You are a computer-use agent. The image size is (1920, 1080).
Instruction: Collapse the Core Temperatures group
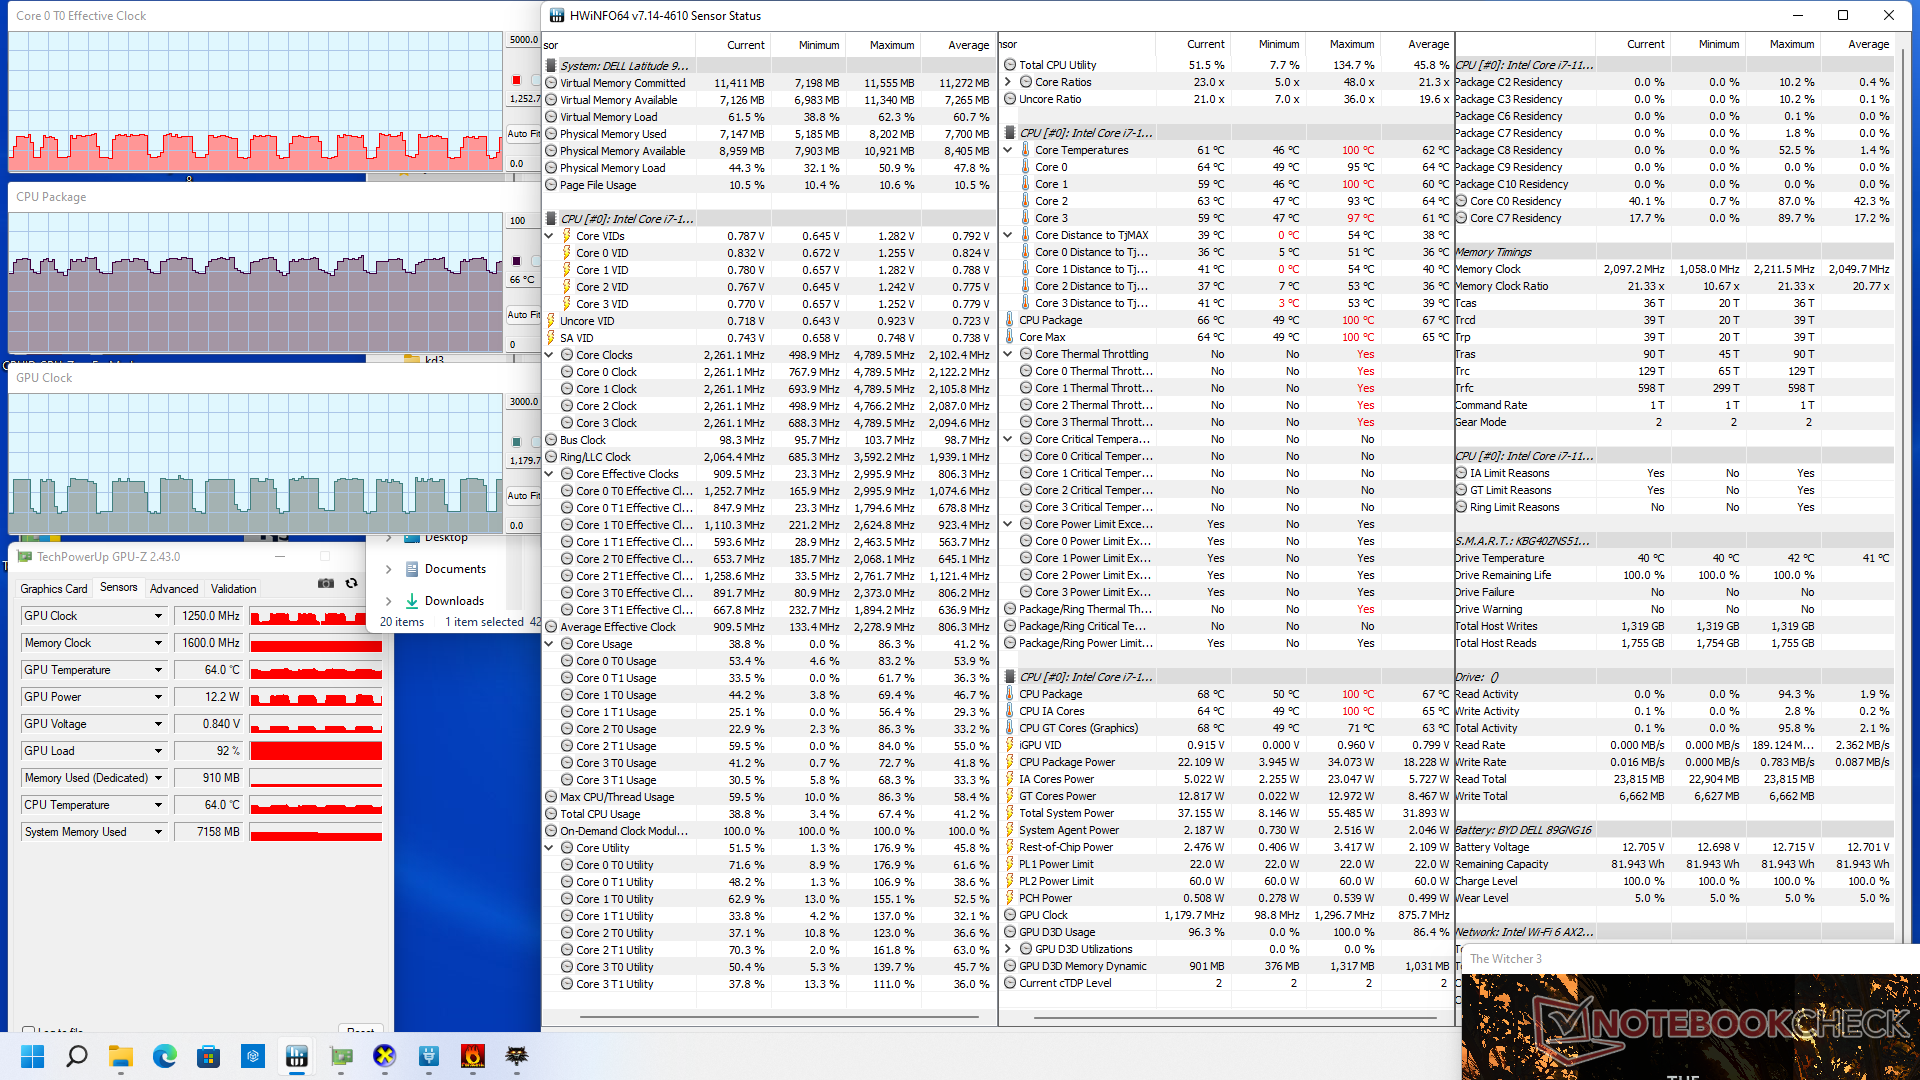click(1008, 150)
